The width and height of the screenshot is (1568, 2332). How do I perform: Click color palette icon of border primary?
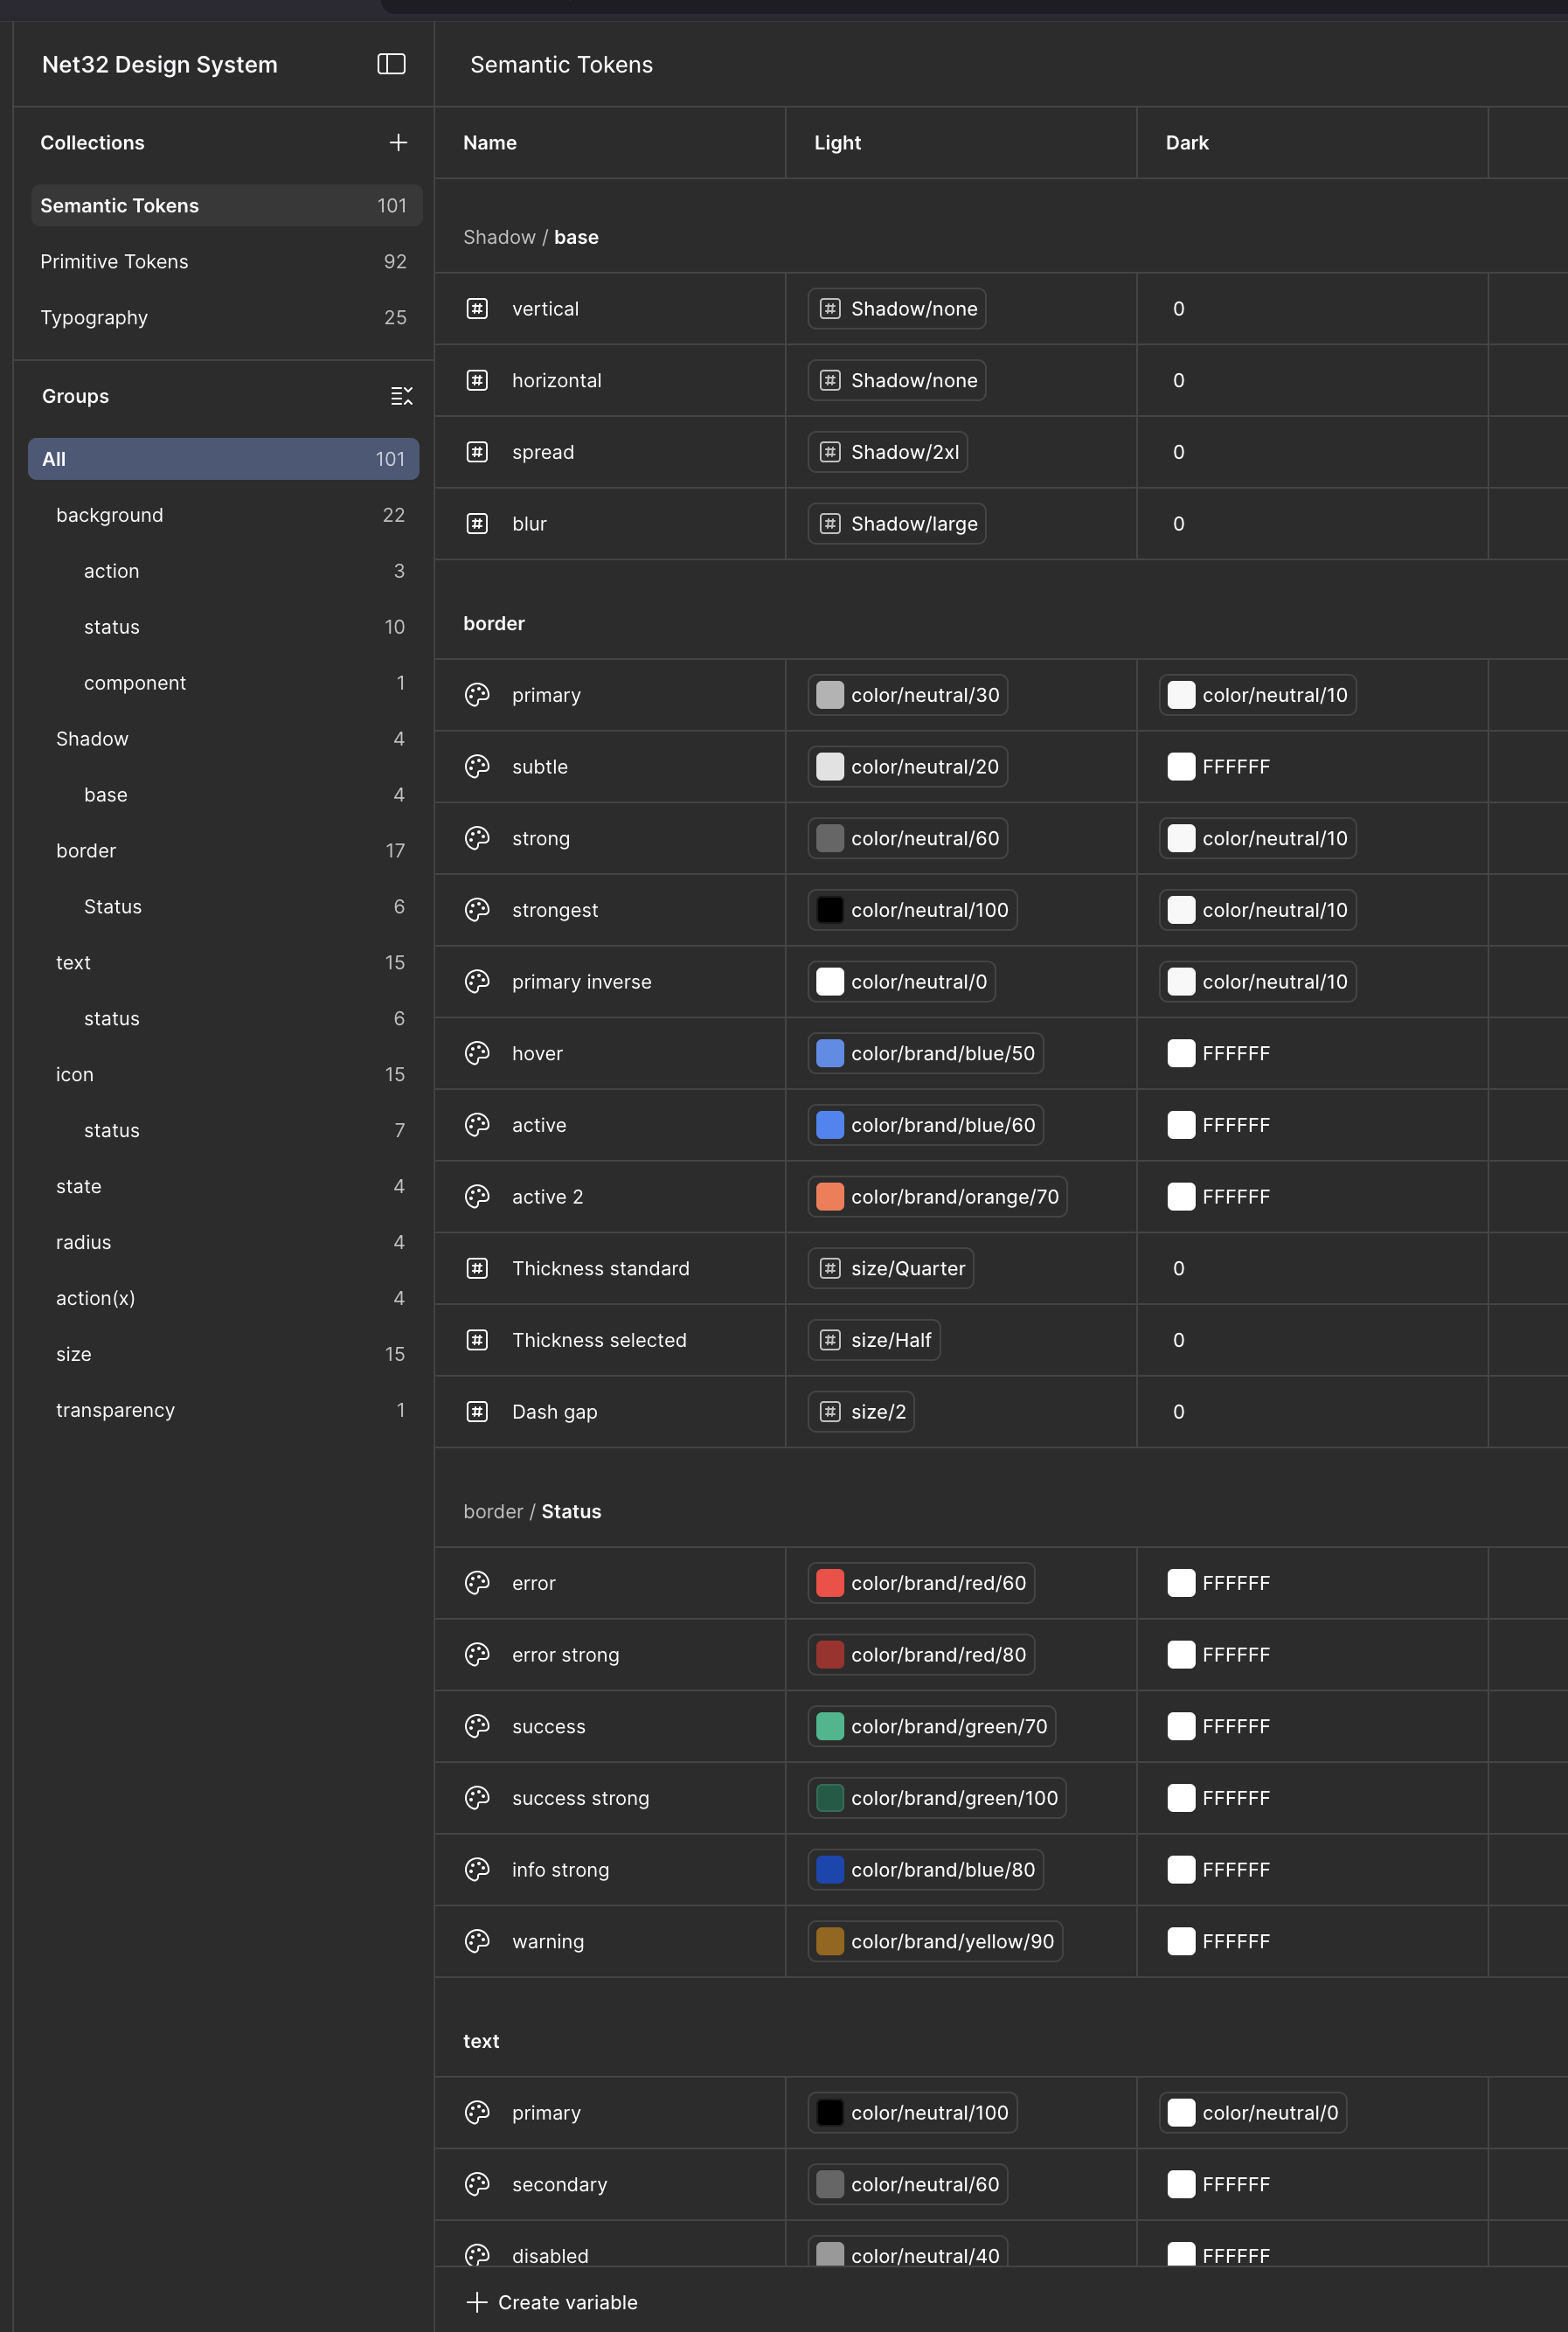tap(477, 694)
